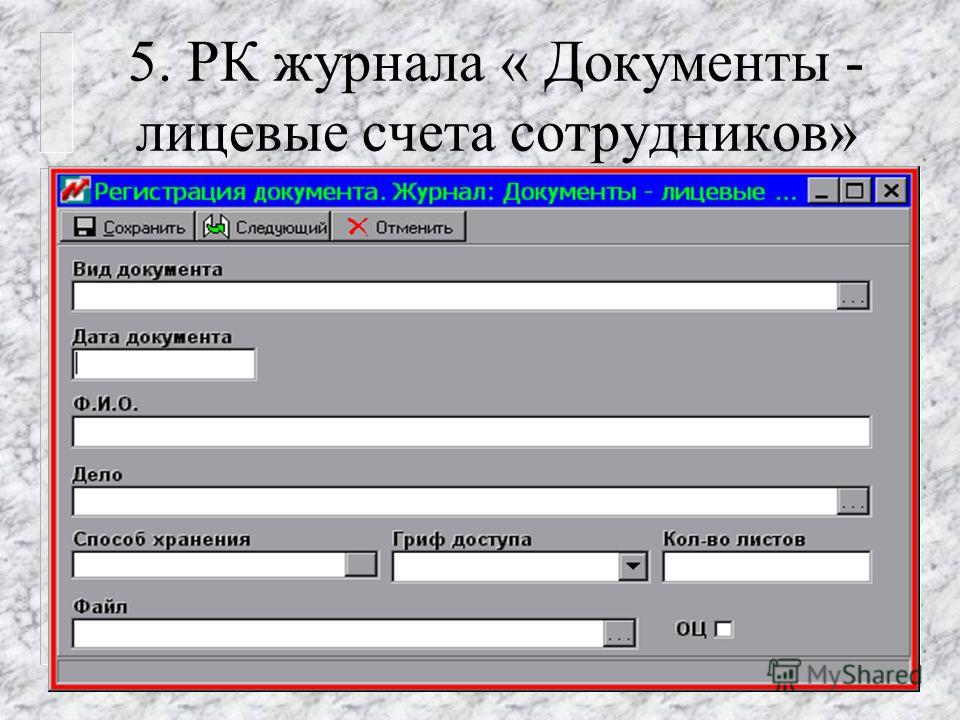
Task: Toggle the ОЦ checkbox
Action: pyautogui.click(x=724, y=629)
